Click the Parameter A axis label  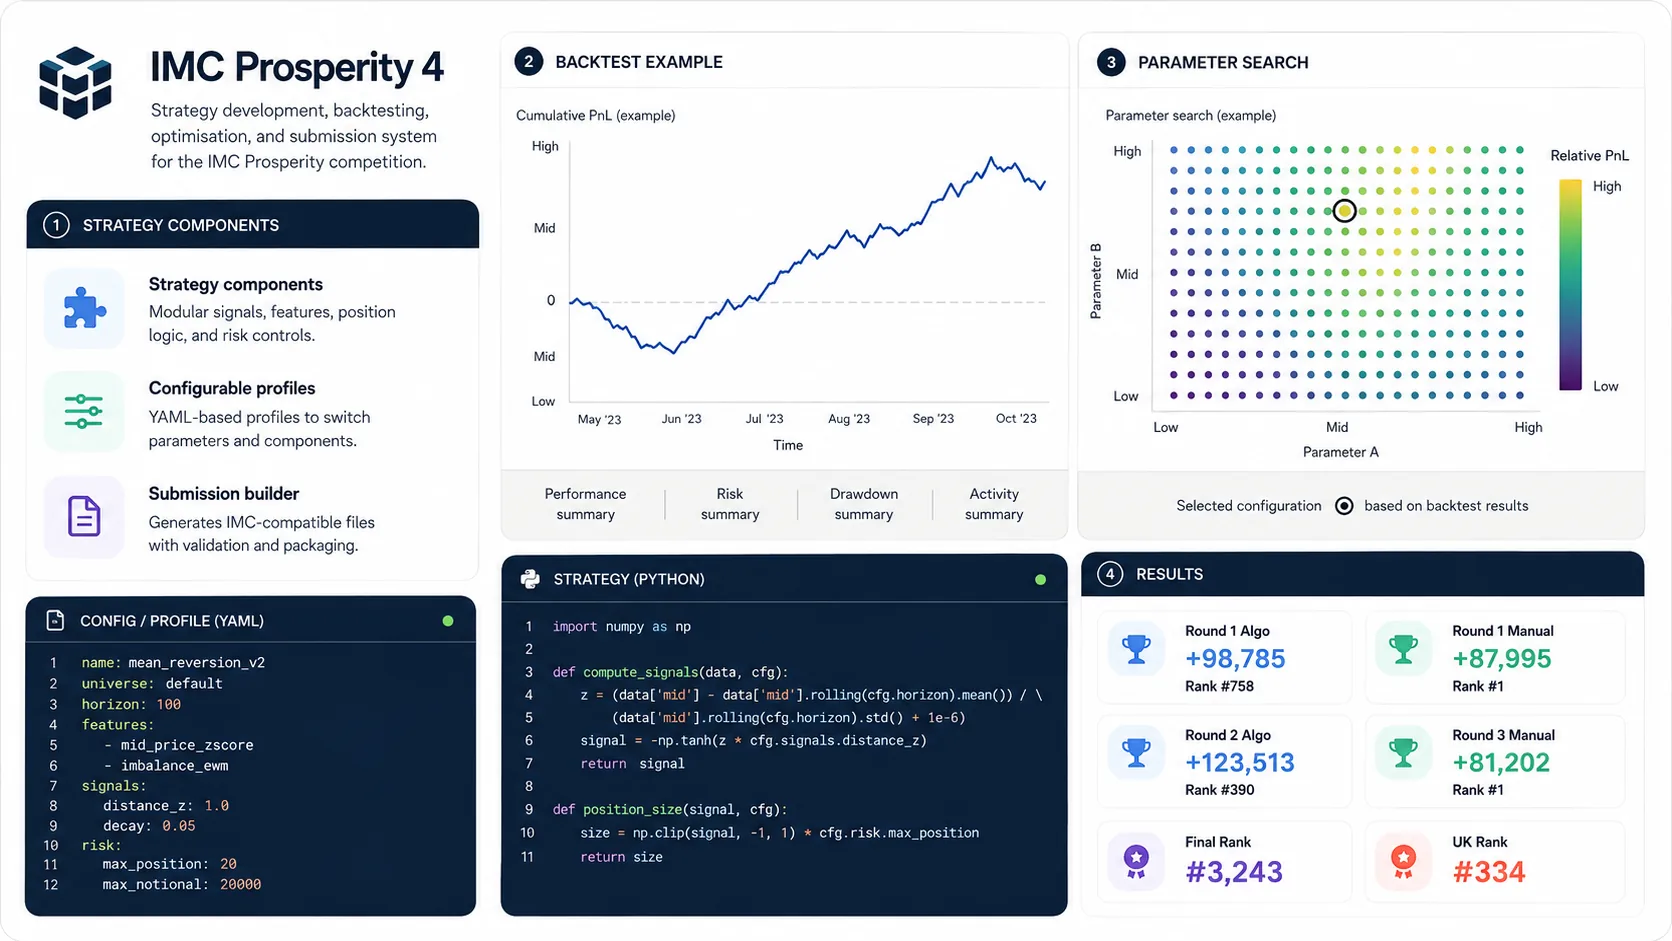(1341, 452)
